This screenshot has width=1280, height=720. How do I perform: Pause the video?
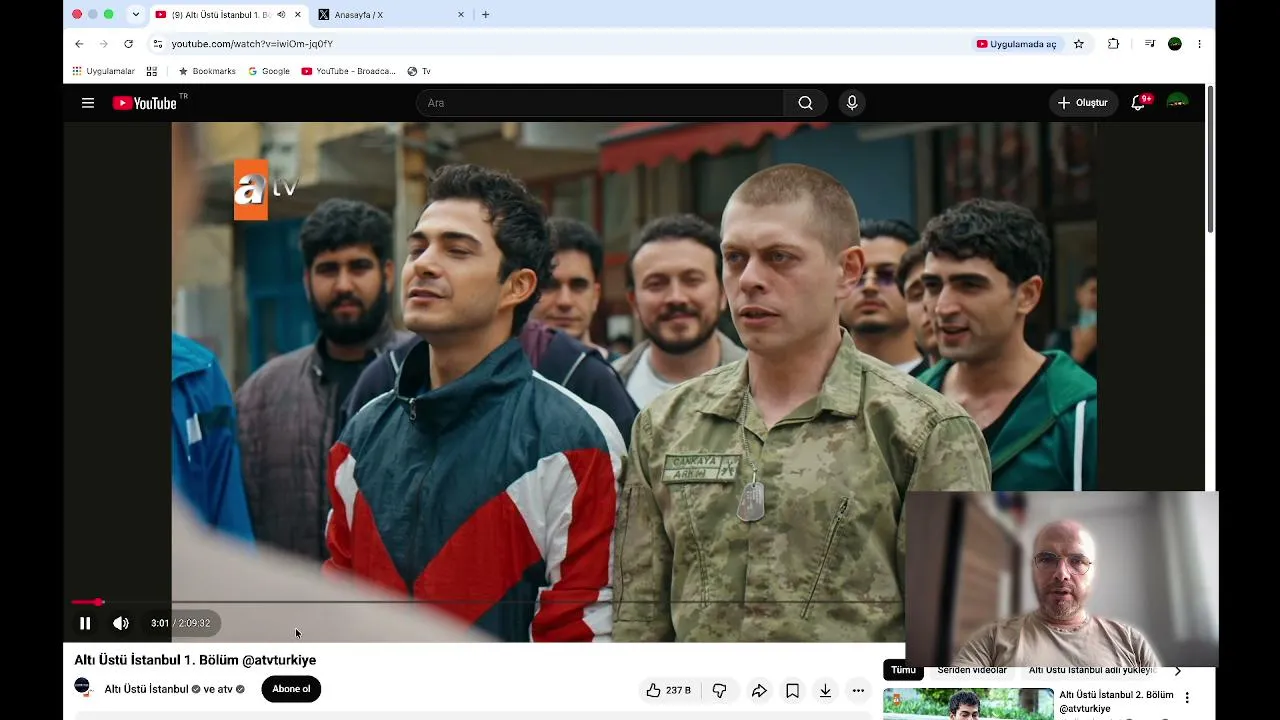pos(85,623)
